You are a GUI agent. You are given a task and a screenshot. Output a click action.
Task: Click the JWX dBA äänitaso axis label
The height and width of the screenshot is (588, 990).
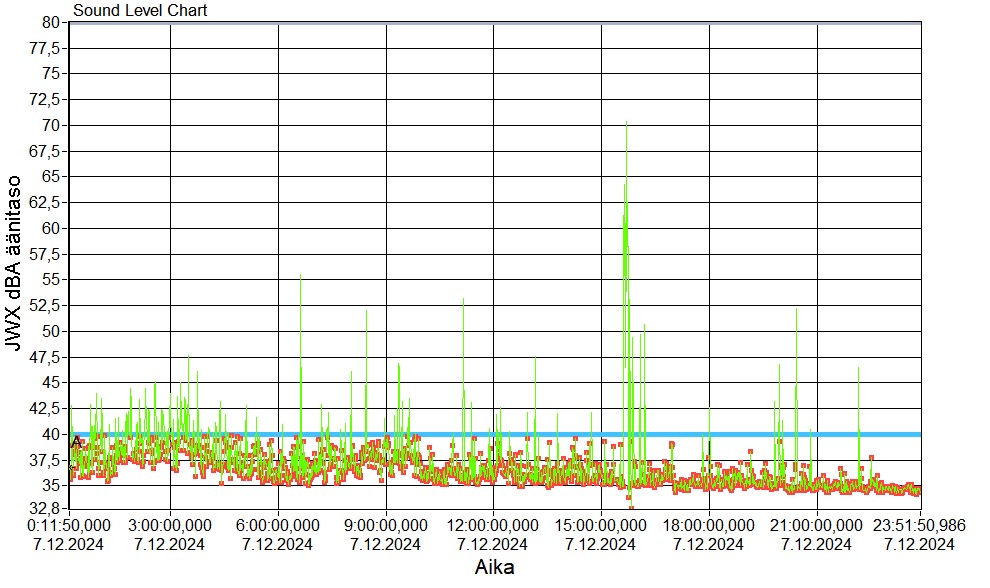click(15, 265)
